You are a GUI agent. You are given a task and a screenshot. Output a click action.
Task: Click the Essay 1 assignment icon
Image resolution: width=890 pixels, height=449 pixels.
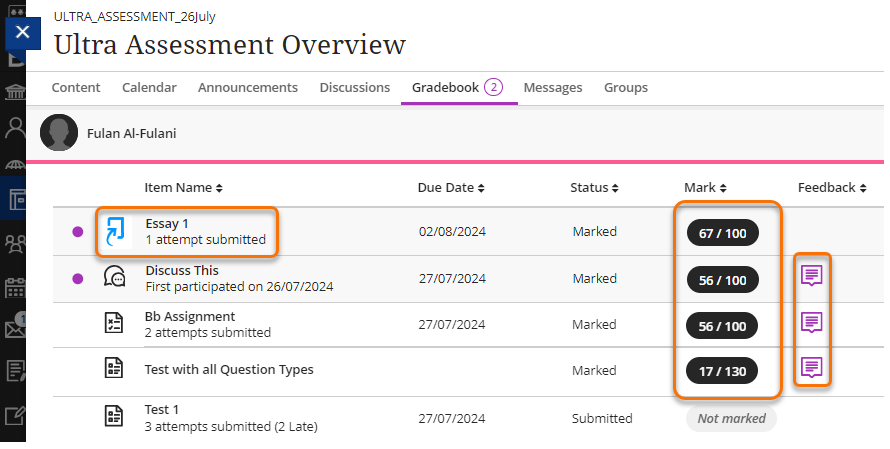click(x=115, y=231)
